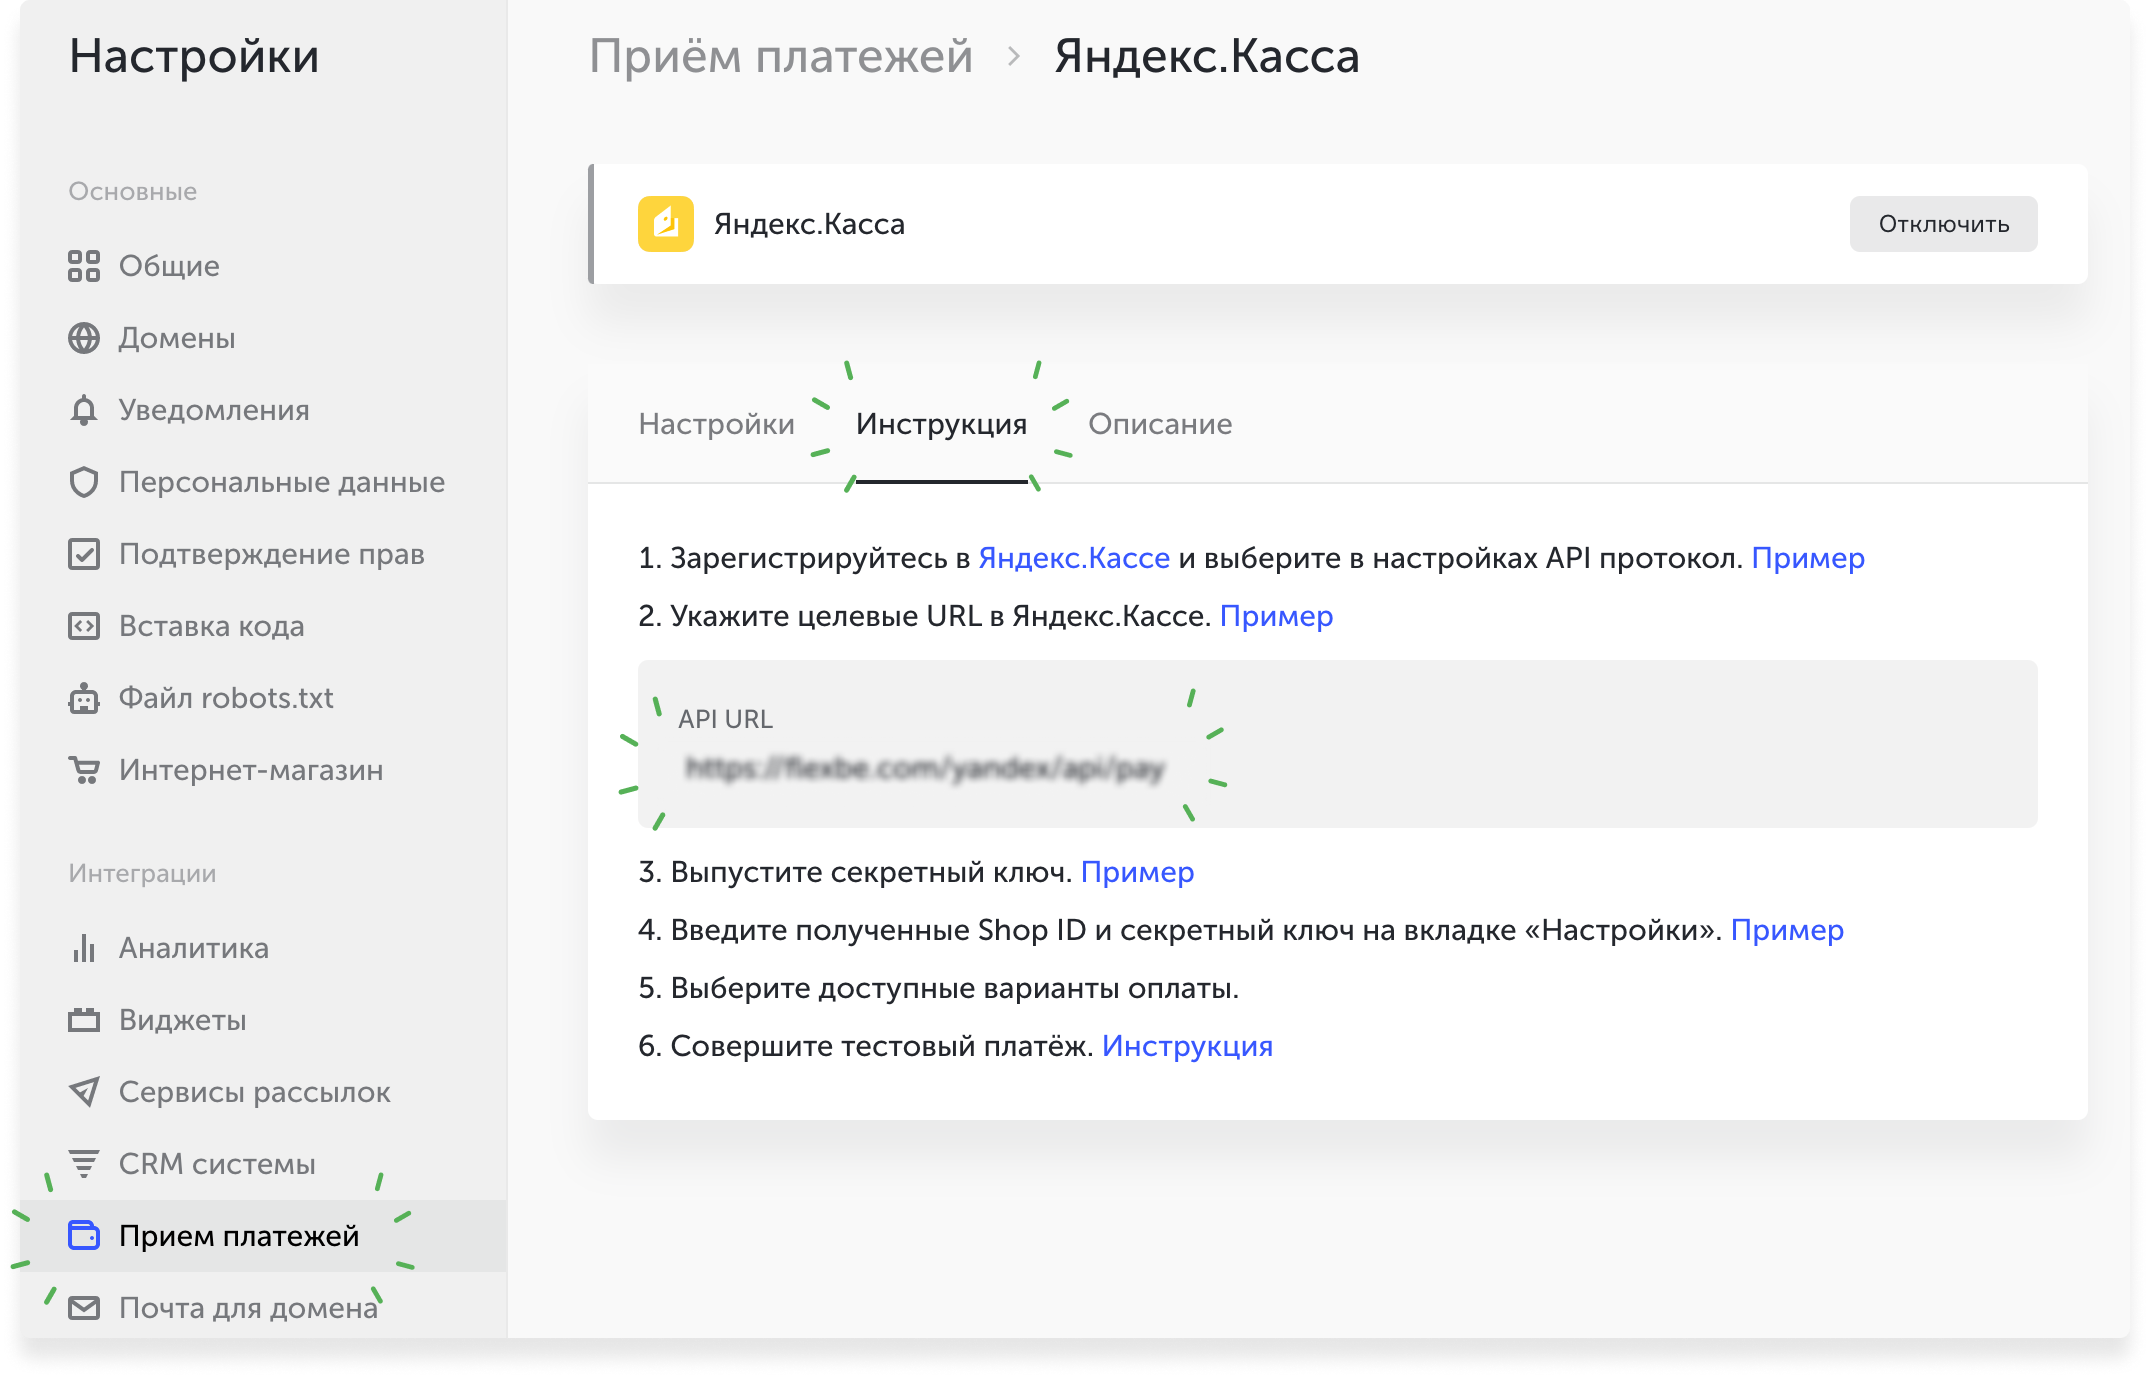Select Подтверждение прав menu item
This screenshot has width=2150, height=1378.
(263, 554)
